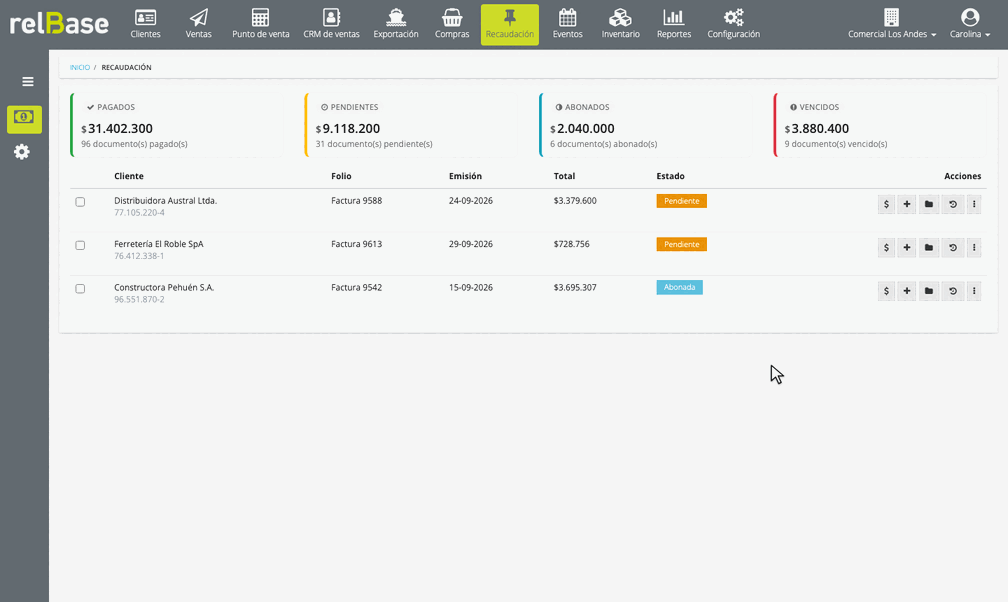Open the sidebar settings gear
Image resolution: width=1008 pixels, height=602 pixels.
click(x=22, y=152)
